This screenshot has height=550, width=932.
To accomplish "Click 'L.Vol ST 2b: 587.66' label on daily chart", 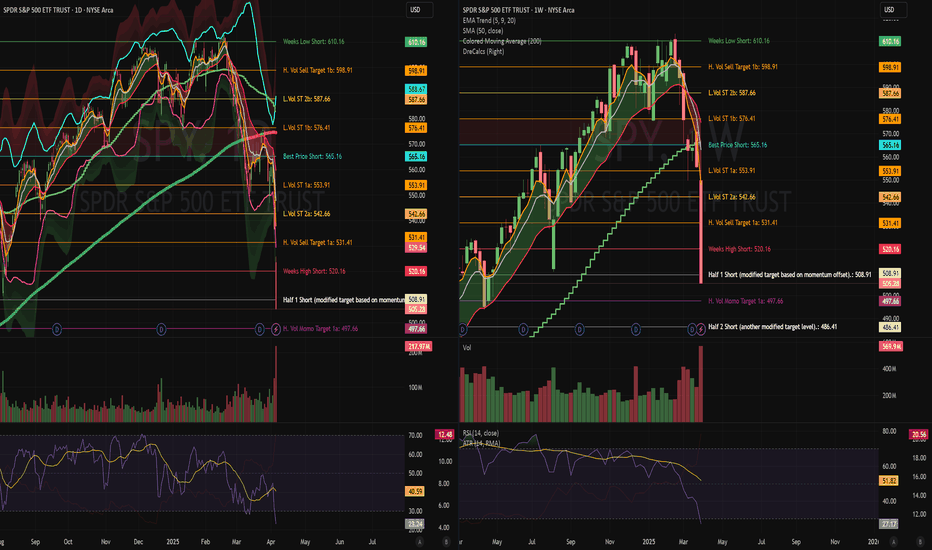I will pos(306,99).
